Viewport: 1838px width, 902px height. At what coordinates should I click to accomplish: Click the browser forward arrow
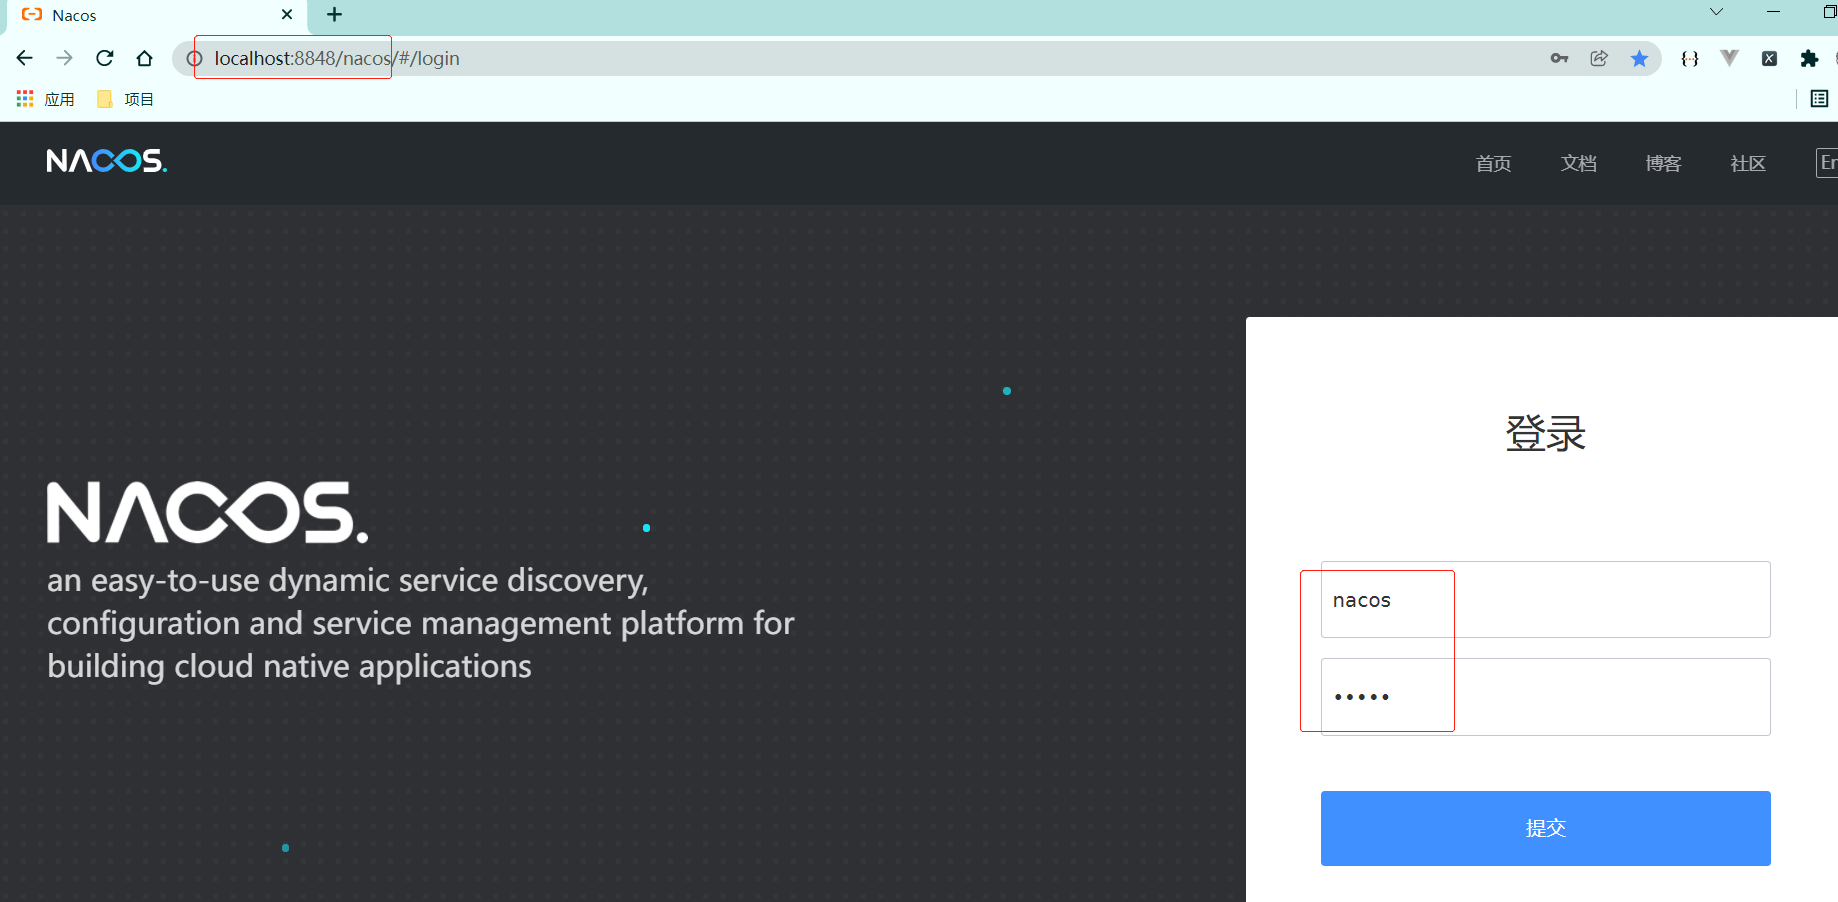[65, 58]
